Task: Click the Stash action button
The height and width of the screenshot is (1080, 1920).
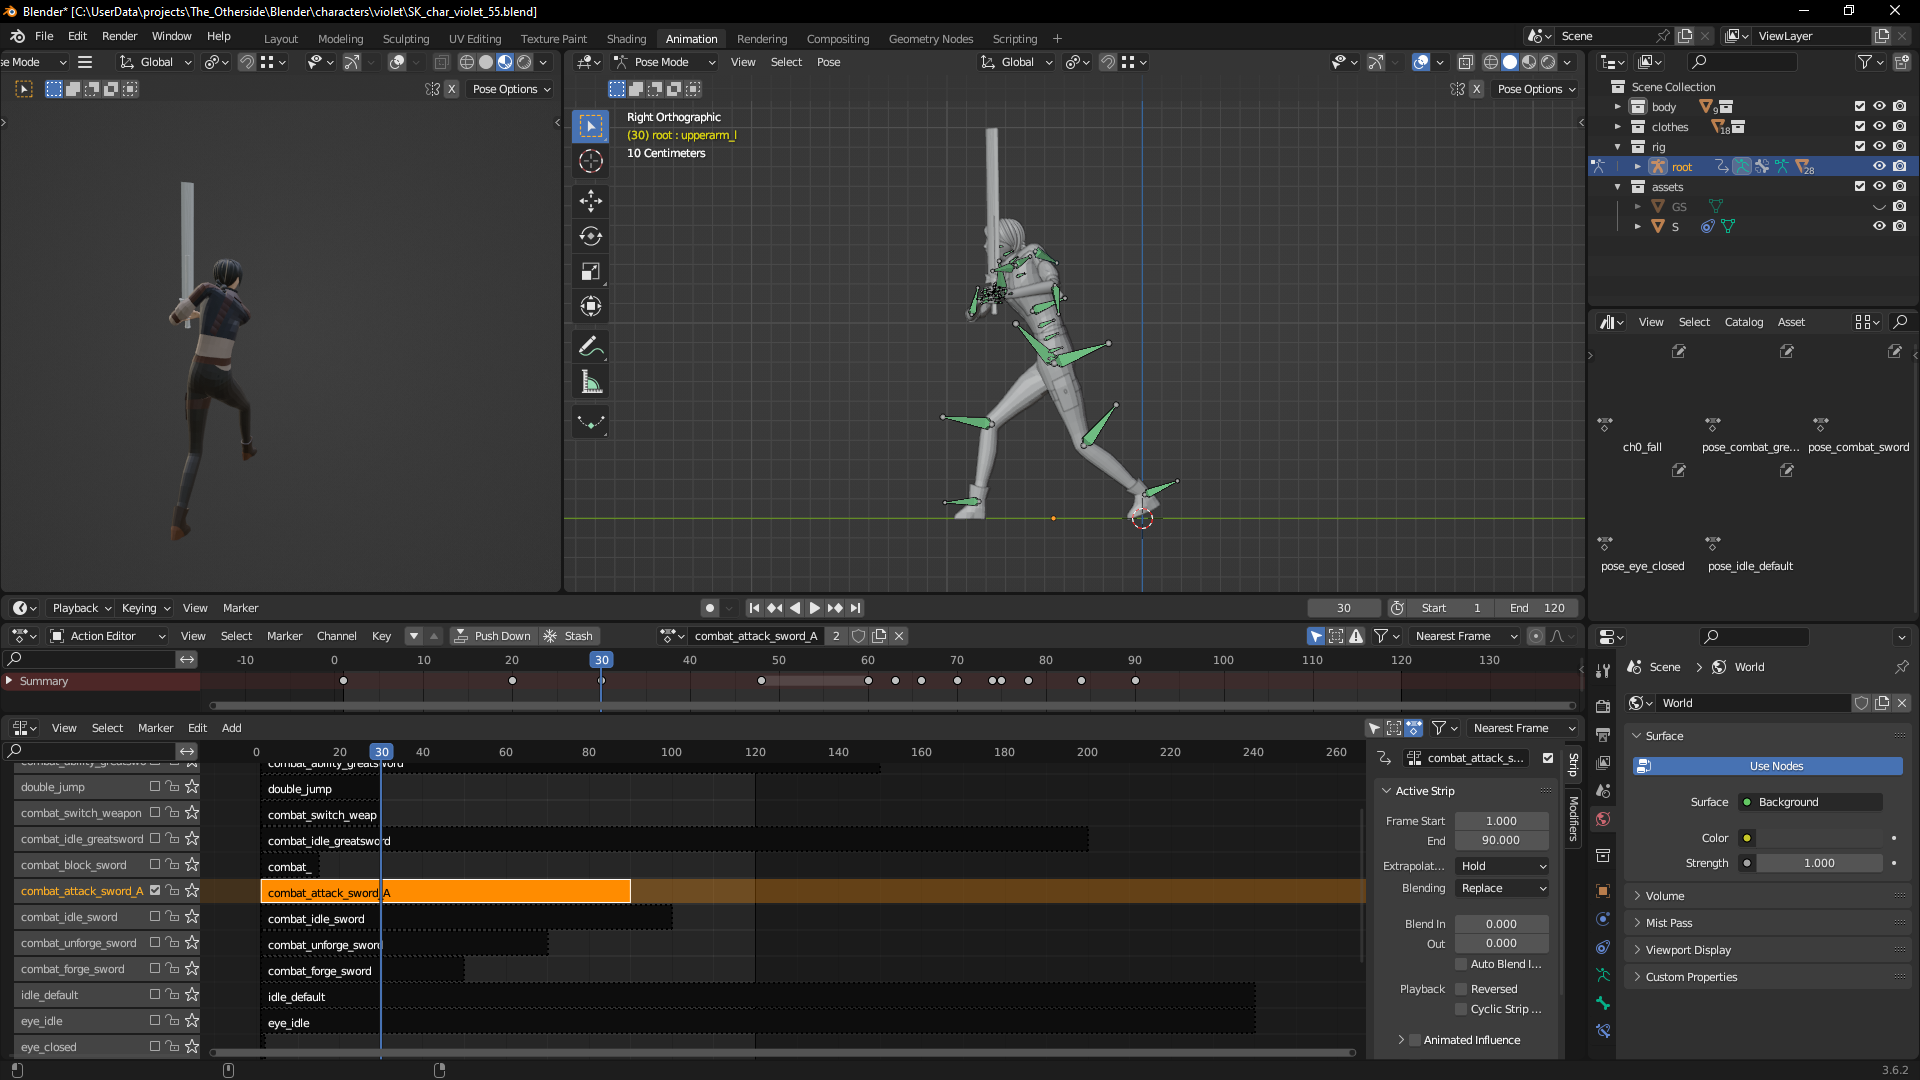Action: click(568, 636)
